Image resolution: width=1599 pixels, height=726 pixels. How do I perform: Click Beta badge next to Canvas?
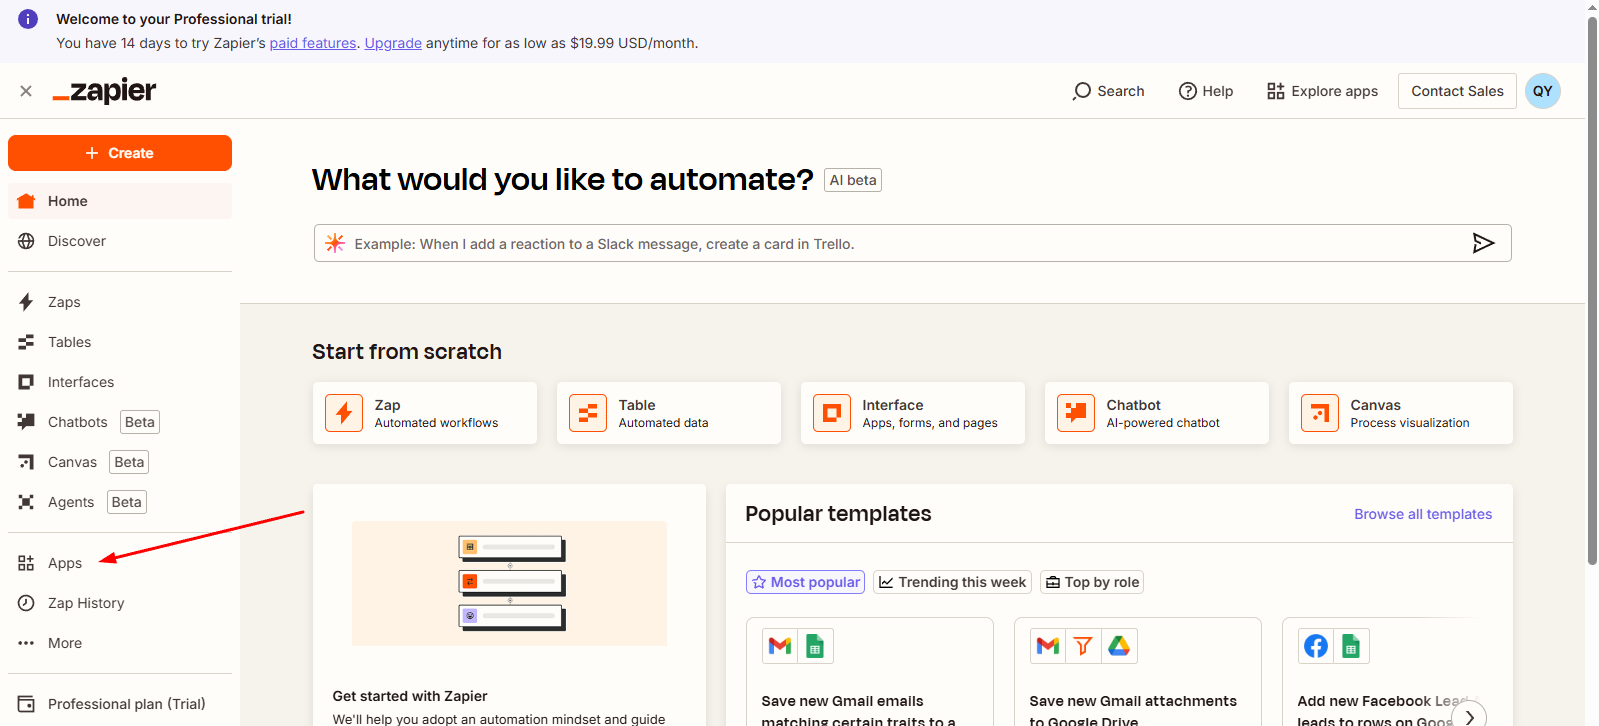tap(129, 462)
